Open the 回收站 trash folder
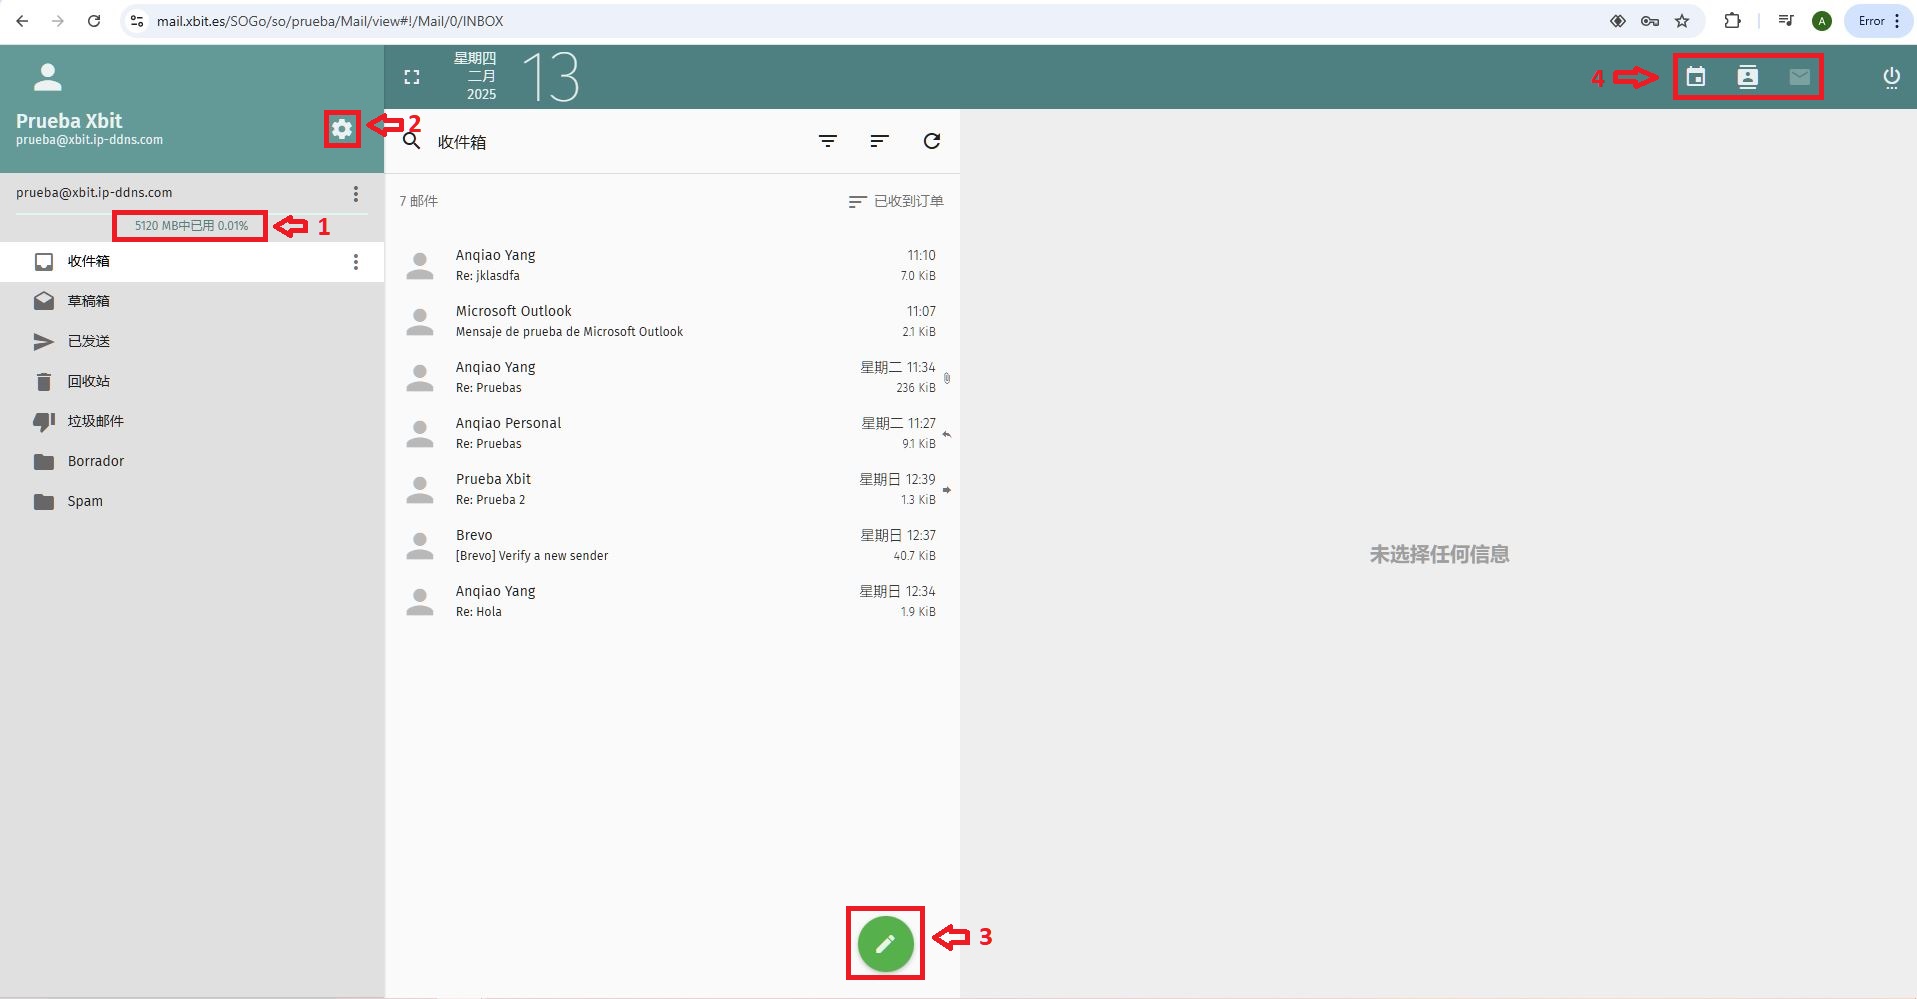 pyautogui.click(x=192, y=381)
